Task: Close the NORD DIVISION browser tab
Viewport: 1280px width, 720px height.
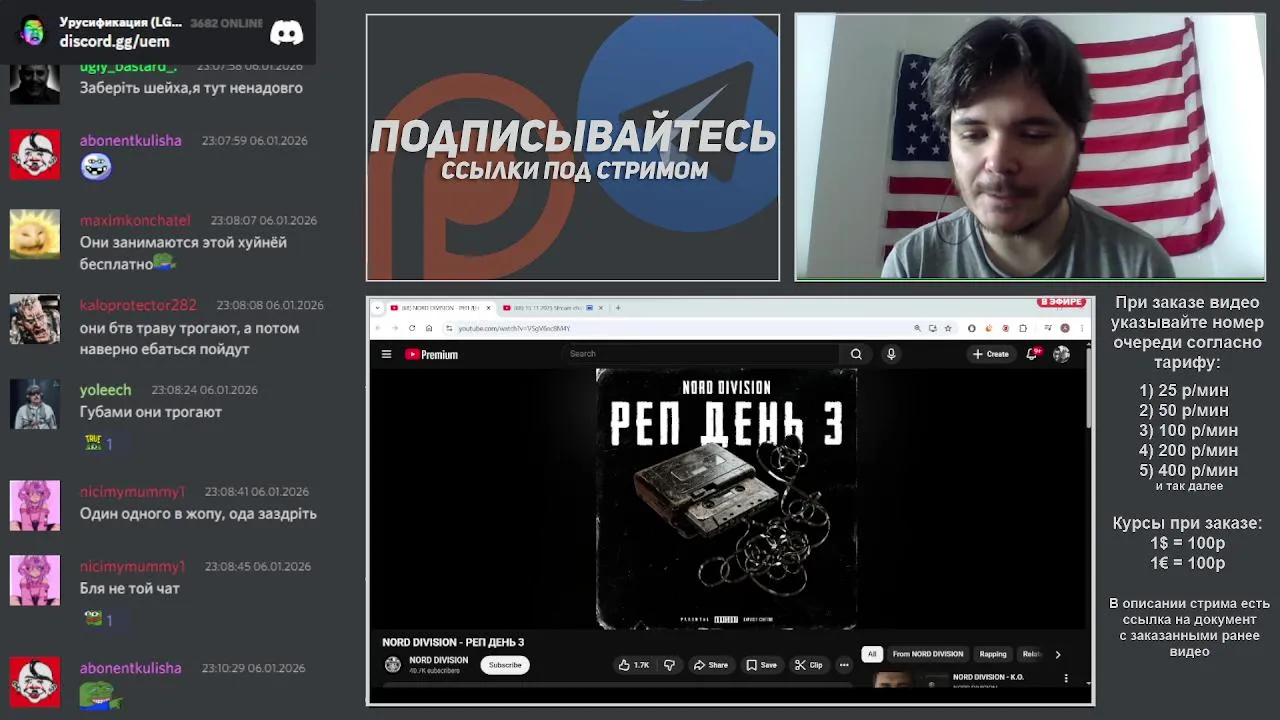Action: click(489, 308)
